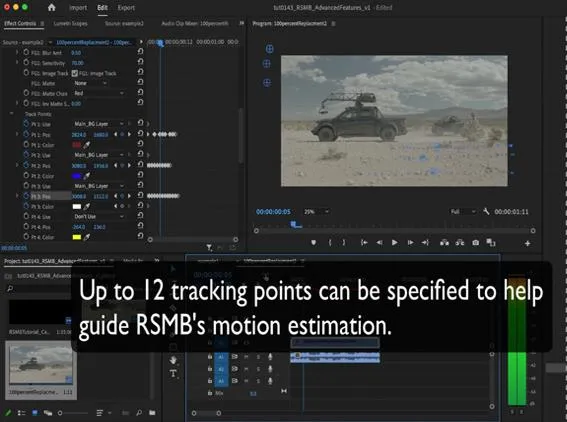This screenshot has height=422, width=567.
Task: Select the 100percentReplacement clip thumbnail
Action: coord(40,364)
